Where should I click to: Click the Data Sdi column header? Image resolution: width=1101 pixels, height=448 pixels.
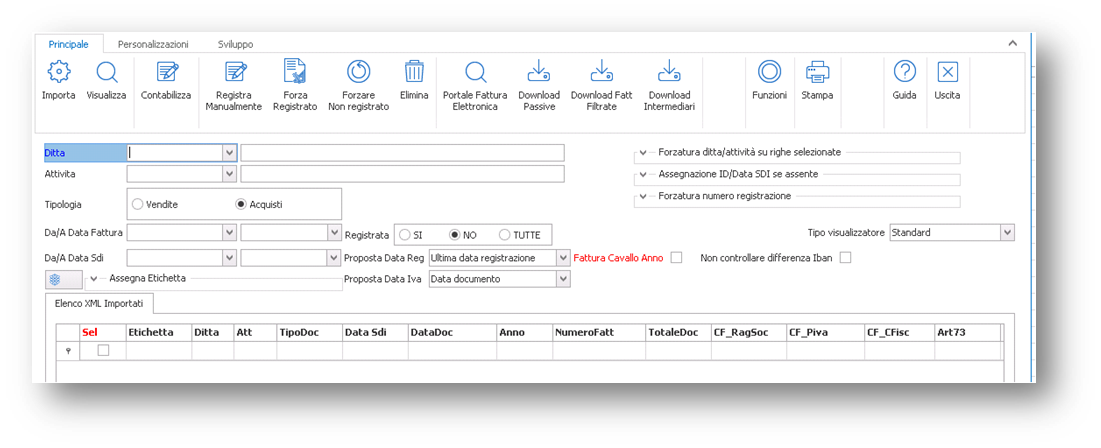coord(376,332)
